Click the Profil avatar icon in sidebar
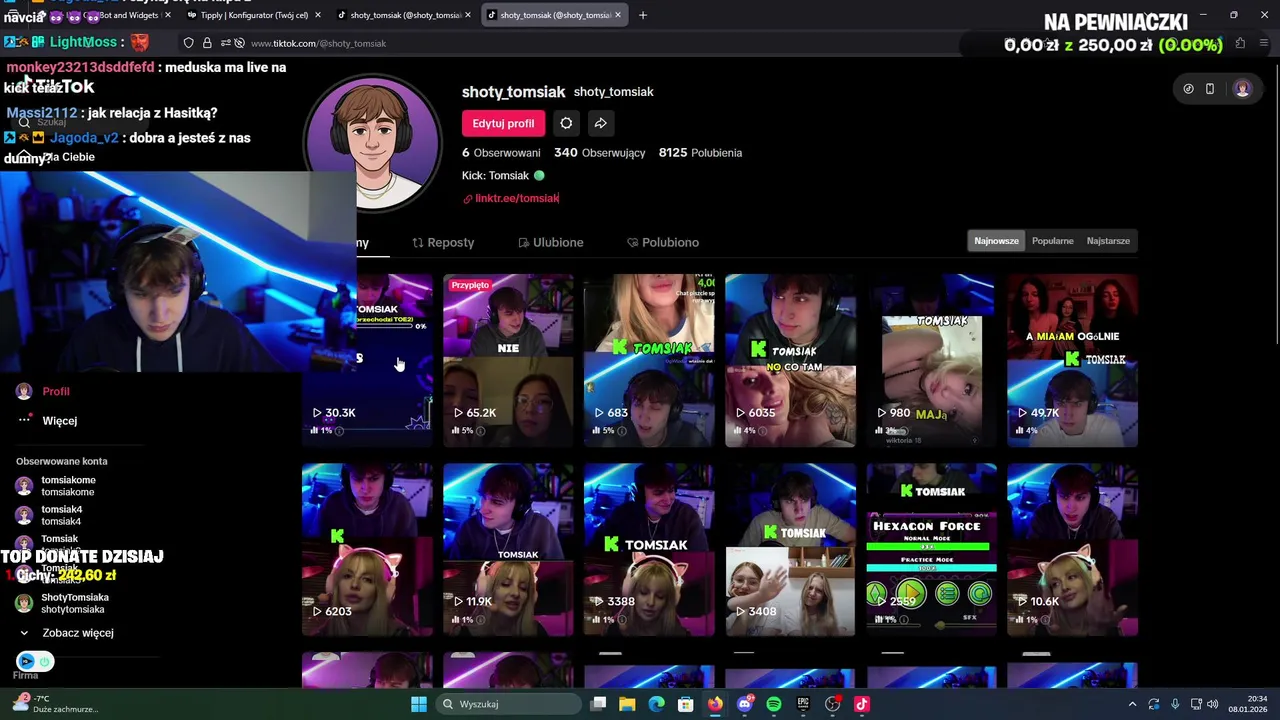The width and height of the screenshot is (1280, 720). click(x=24, y=391)
